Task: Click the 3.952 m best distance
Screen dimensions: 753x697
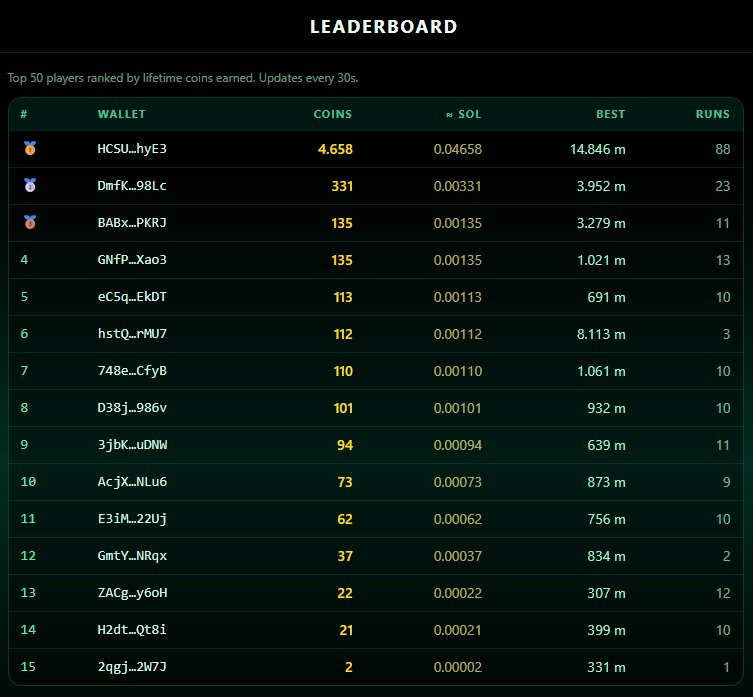Action: 601,186
